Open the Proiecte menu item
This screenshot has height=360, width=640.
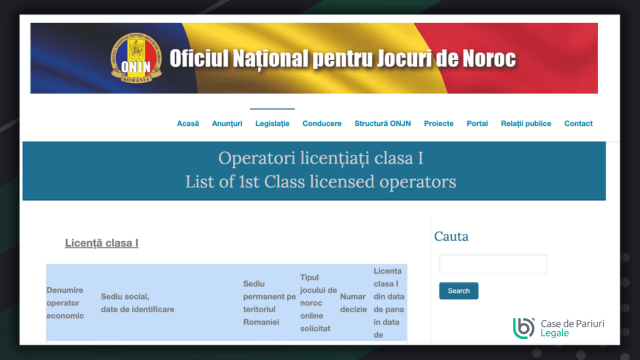438,123
